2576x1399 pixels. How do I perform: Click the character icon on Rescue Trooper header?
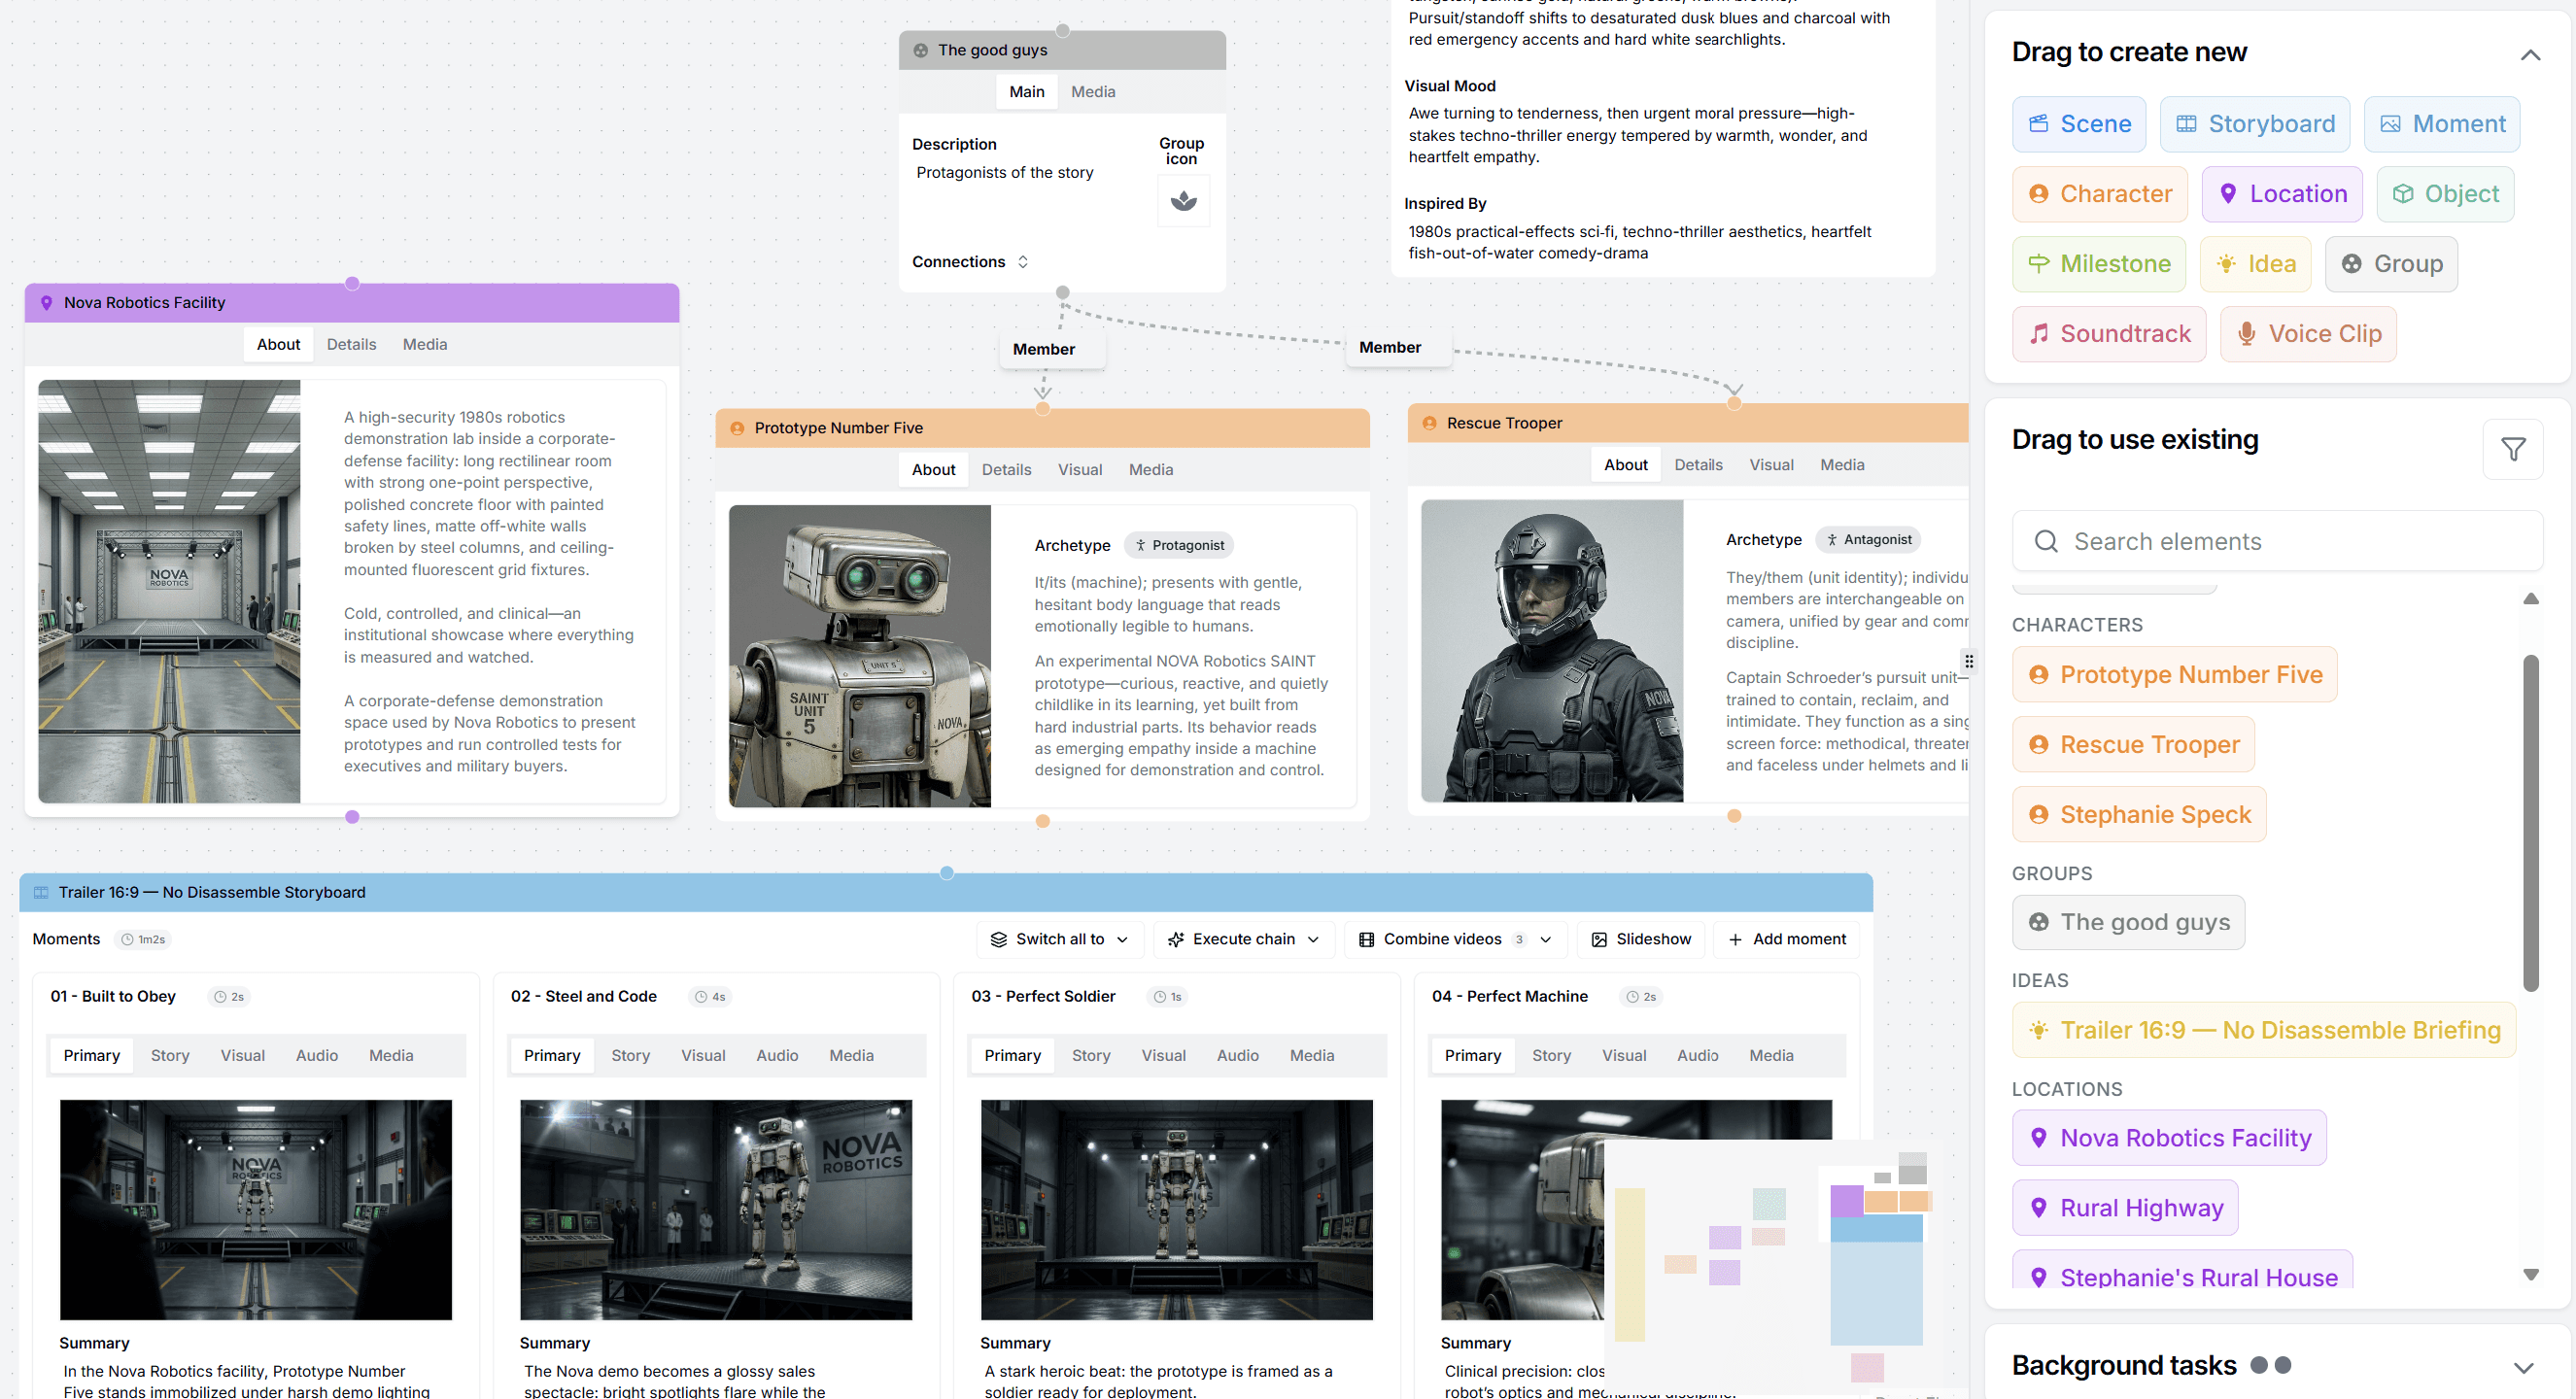click(1429, 423)
